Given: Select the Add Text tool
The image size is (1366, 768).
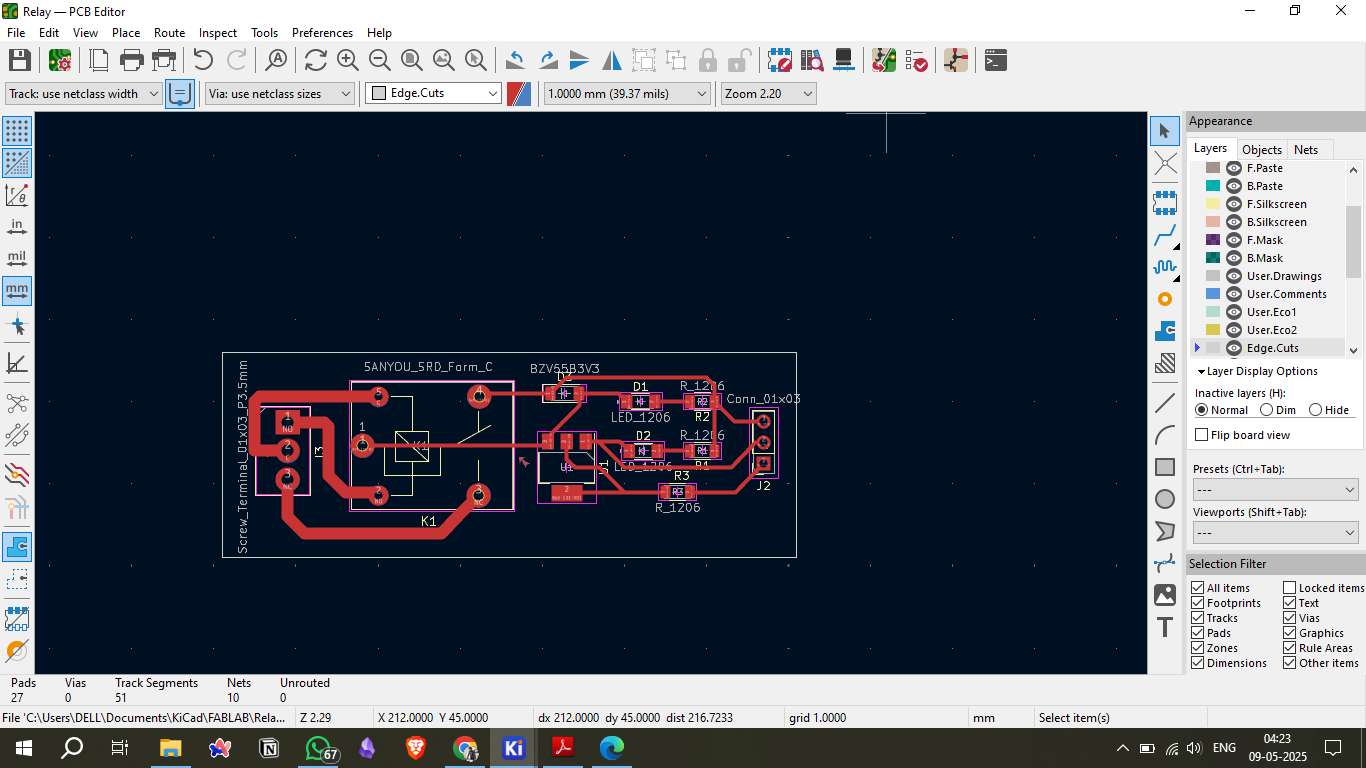Looking at the screenshot, I should coord(1165,628).
